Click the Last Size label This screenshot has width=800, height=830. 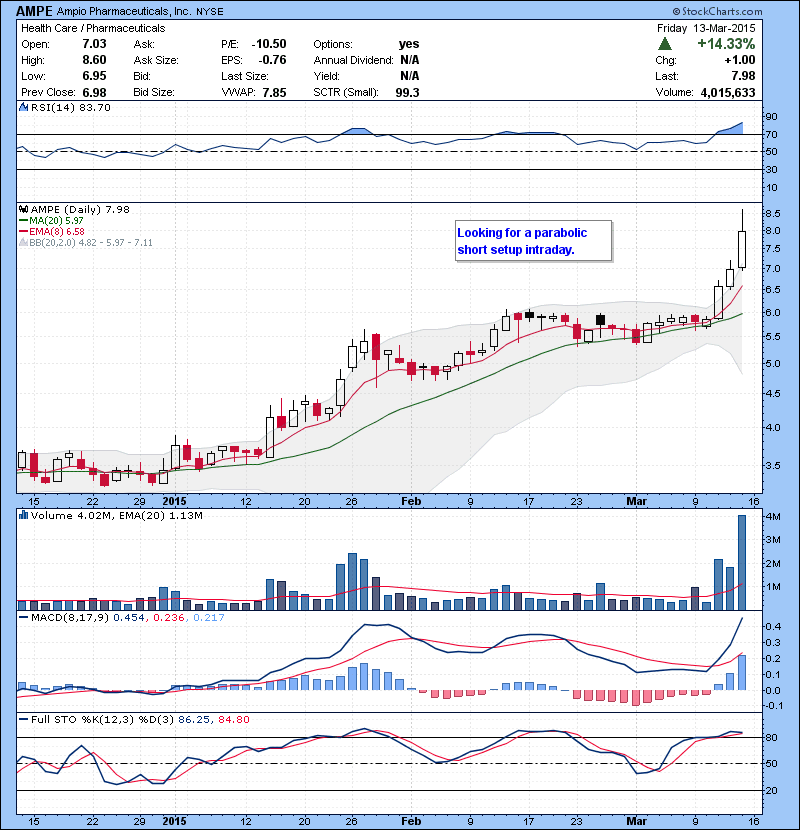245,76
